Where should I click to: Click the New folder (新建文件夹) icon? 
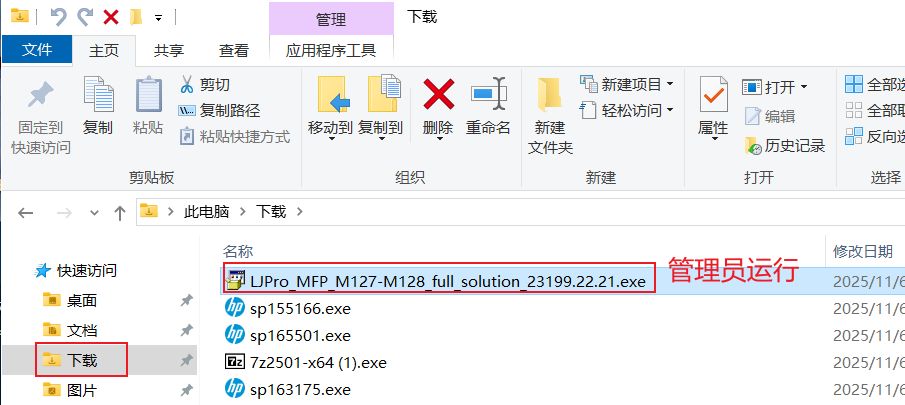coord(549,95)
